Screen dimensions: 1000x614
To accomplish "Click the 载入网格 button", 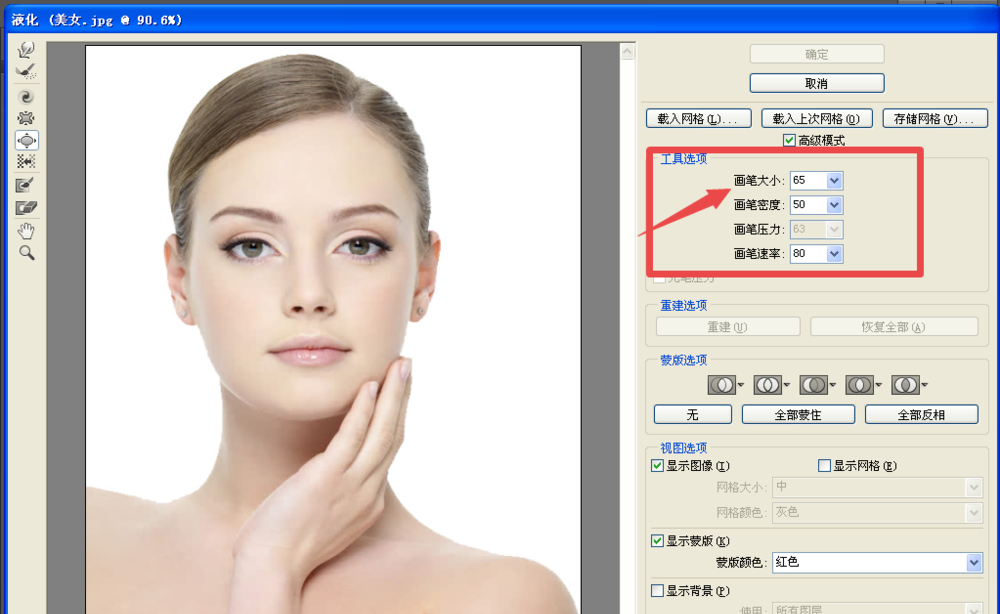I will tap(698, 117).
